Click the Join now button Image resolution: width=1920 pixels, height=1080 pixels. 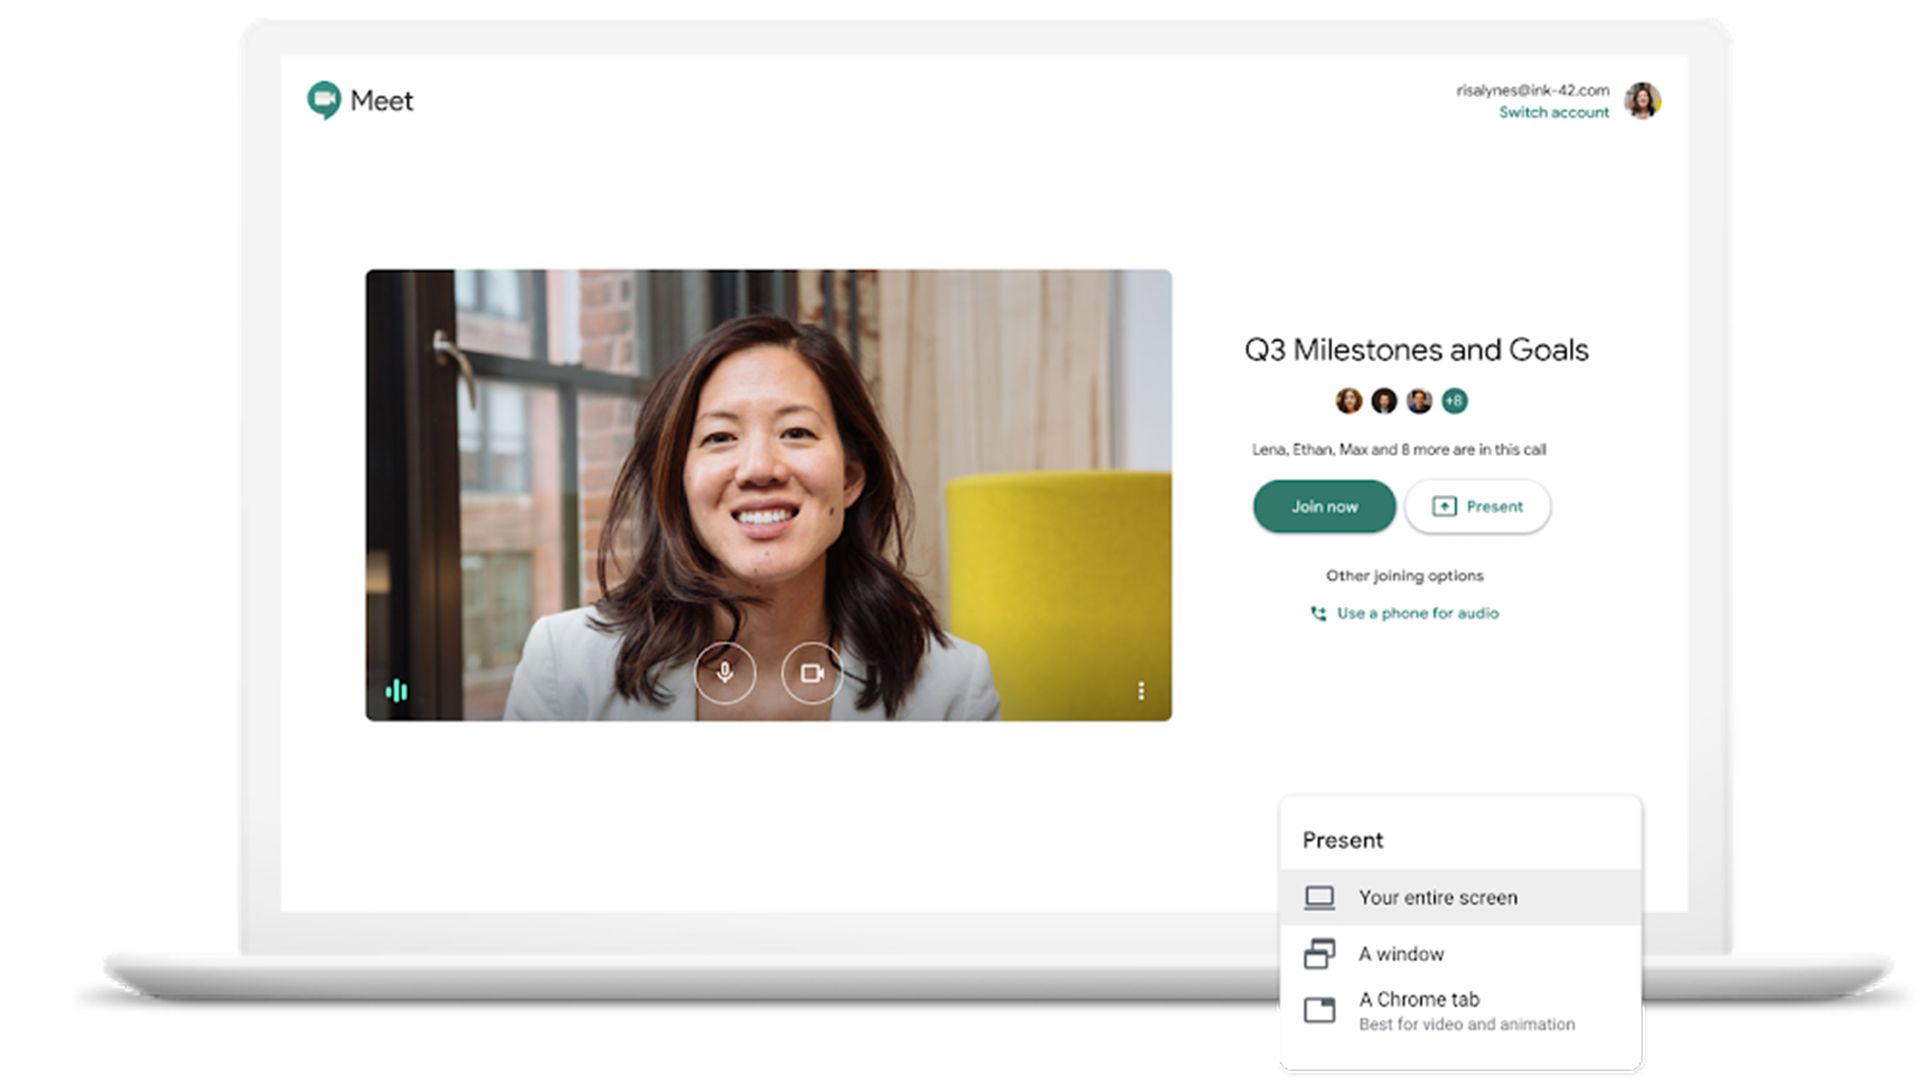[x=1323, y=506]
